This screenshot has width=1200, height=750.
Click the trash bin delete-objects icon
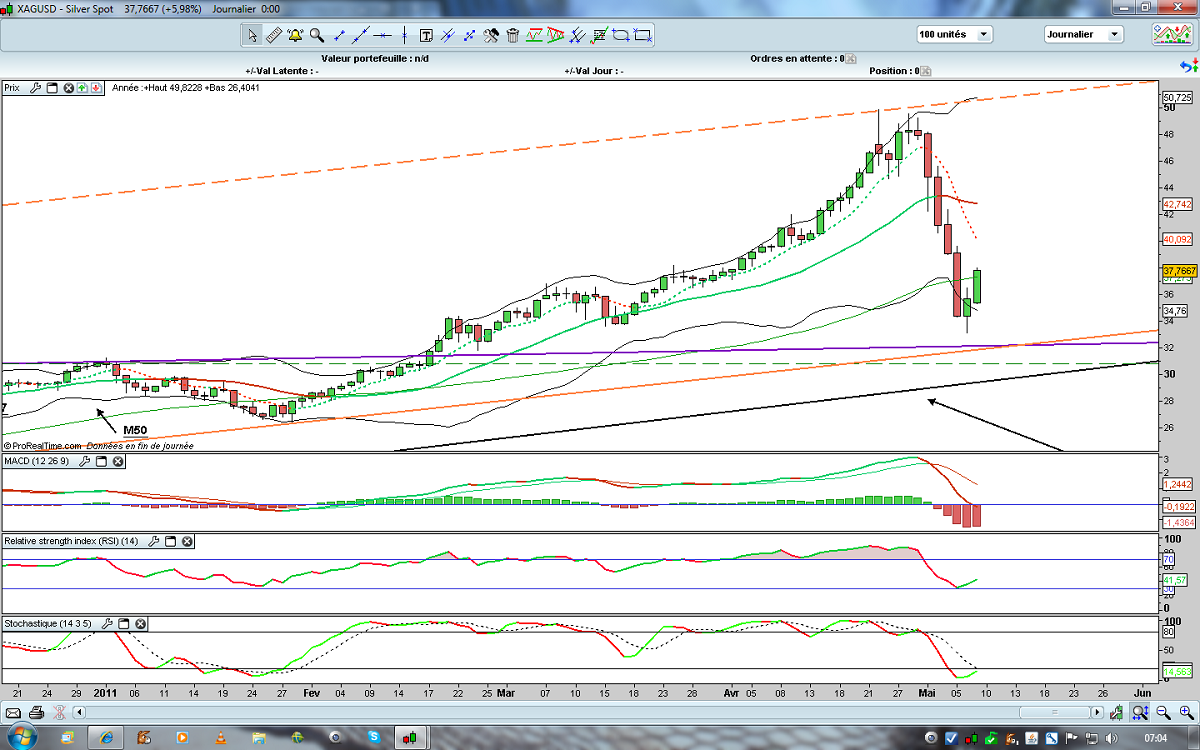[513, 35]
